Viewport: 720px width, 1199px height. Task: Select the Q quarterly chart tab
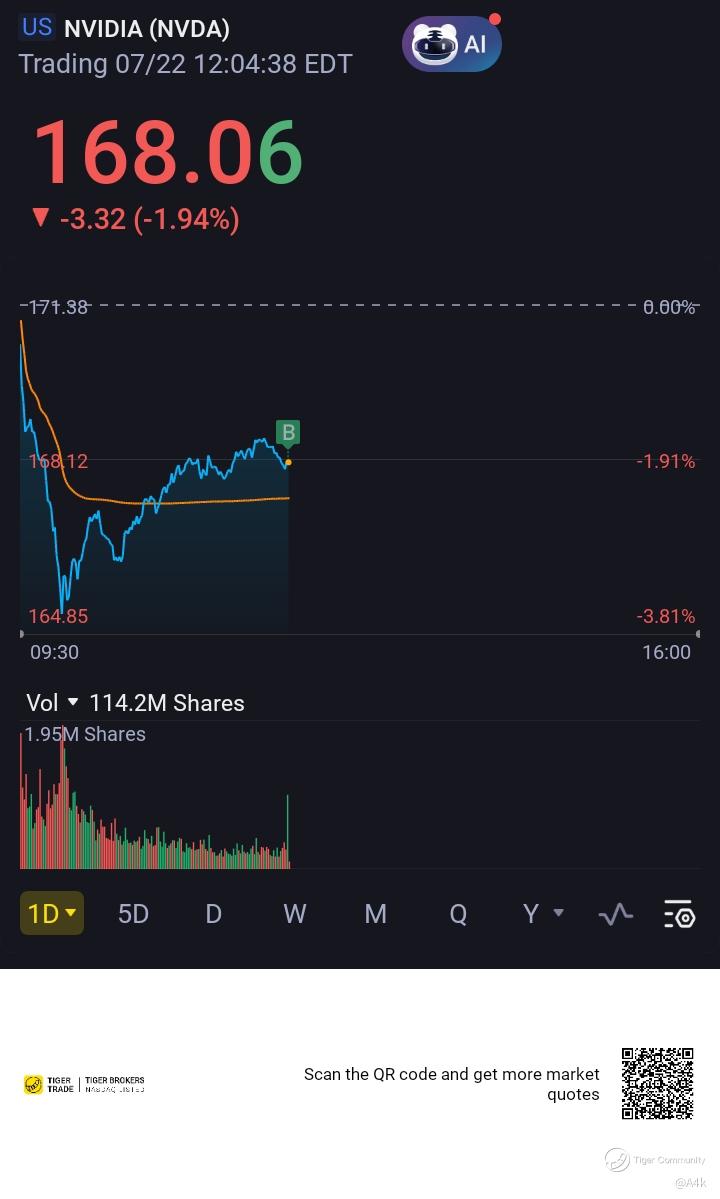(x=458, y=914)
